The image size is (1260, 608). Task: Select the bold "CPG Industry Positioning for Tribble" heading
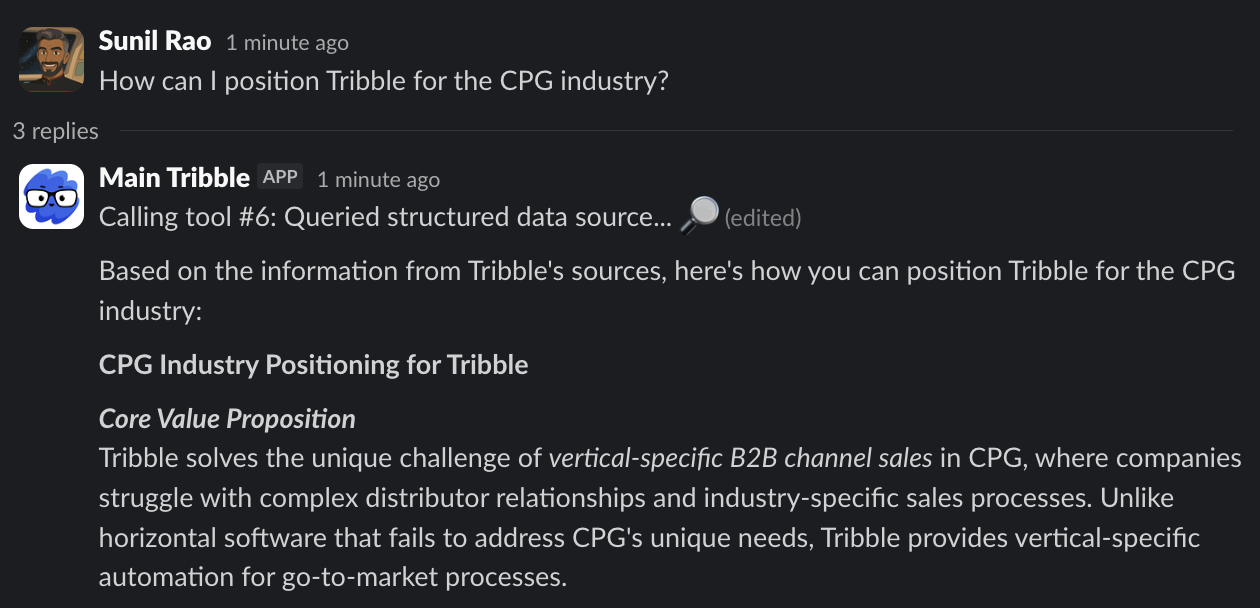pos(312,364)
